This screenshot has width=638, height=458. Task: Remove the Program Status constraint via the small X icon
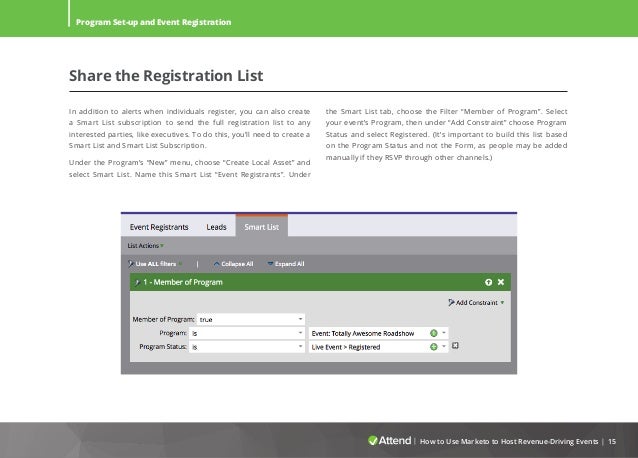point(455,346)
